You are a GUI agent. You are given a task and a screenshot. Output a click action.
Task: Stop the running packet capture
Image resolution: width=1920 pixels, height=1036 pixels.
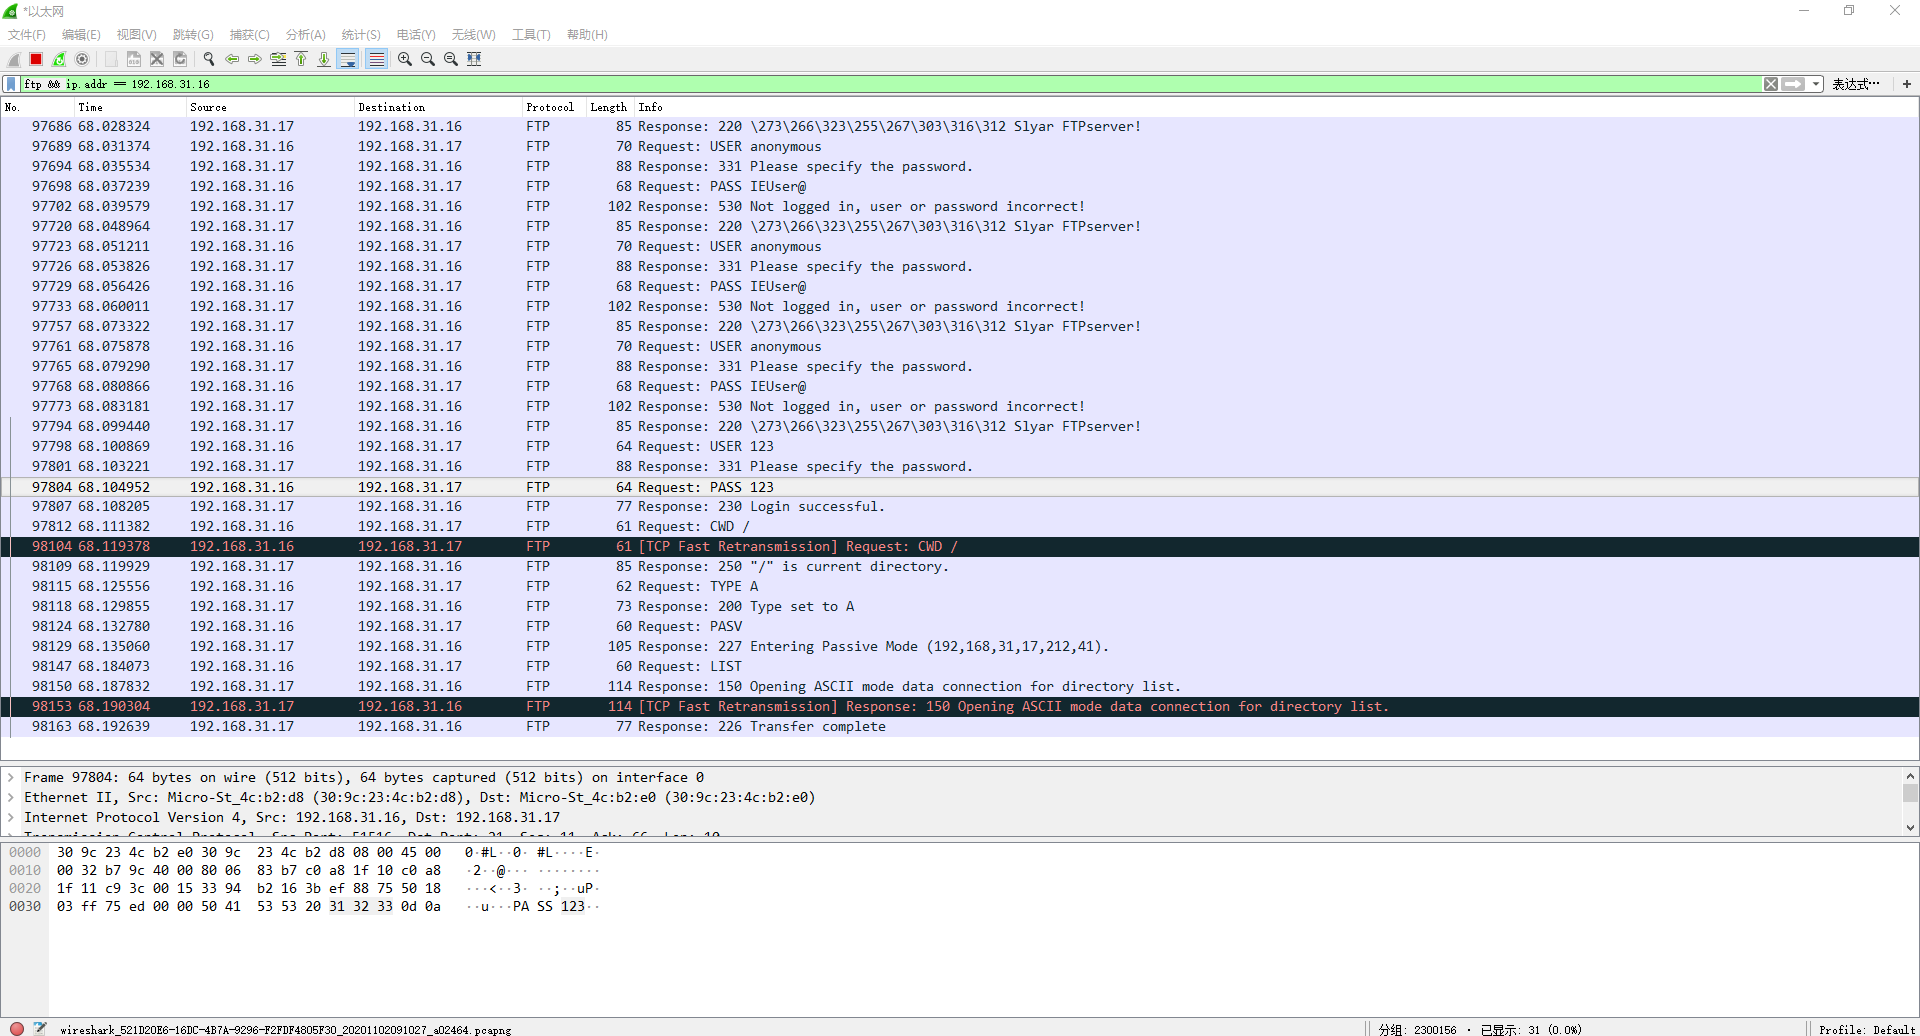[x=36, y=59]
